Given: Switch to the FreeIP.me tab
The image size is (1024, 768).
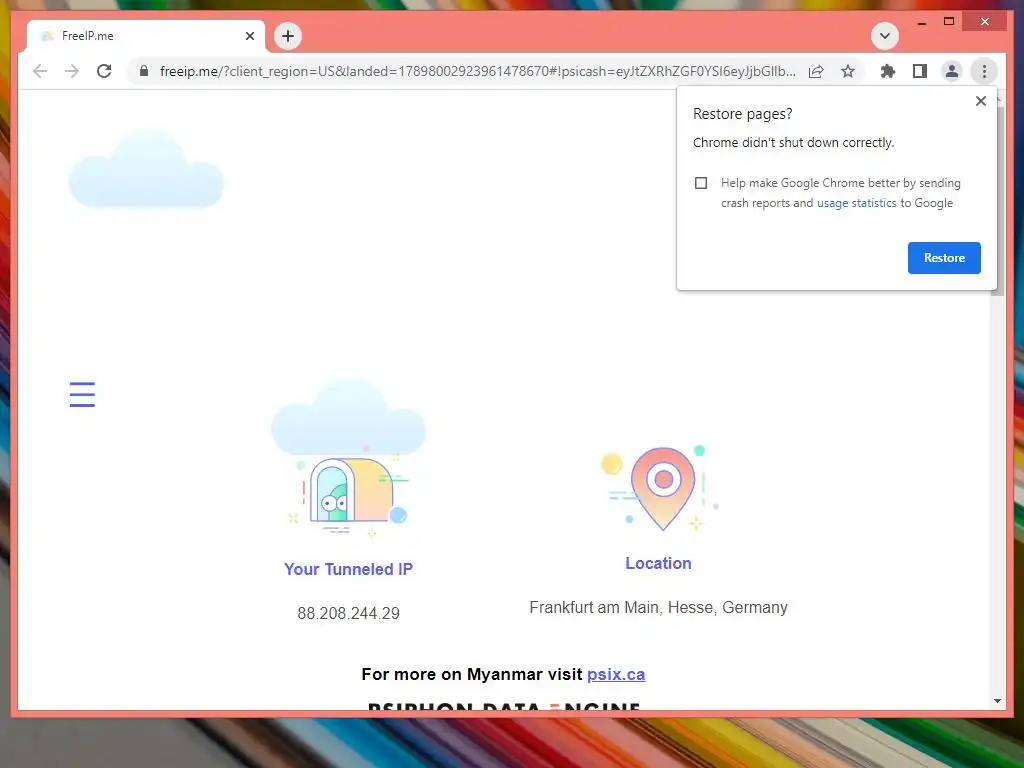Looking at the screenshot, I should click(146, 36).
